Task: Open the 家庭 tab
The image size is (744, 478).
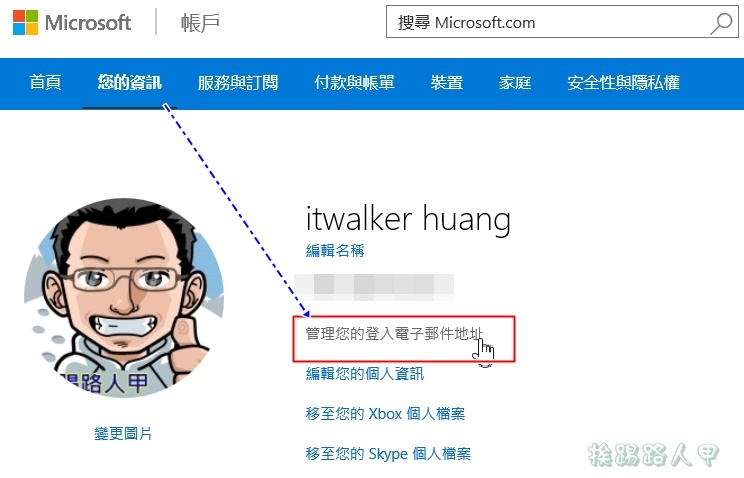Action: (515, 83)
